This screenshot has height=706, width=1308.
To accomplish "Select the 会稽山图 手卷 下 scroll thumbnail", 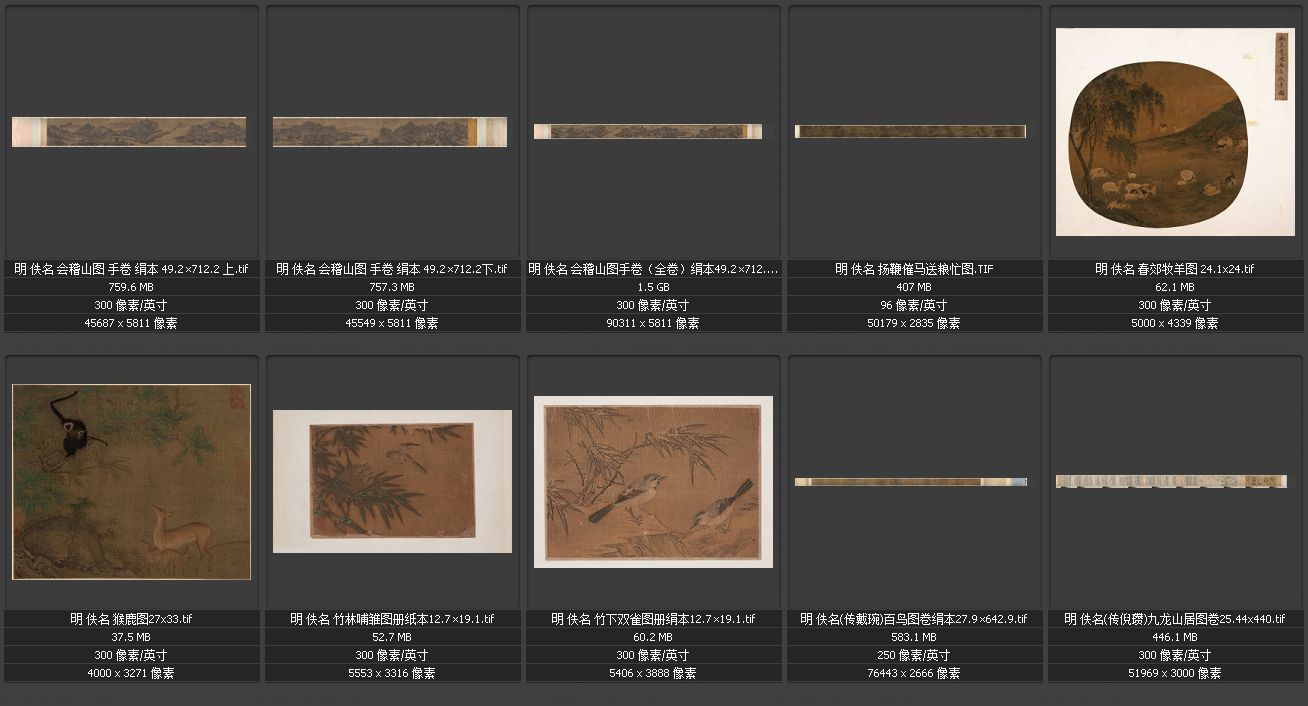I will point(390,132).
